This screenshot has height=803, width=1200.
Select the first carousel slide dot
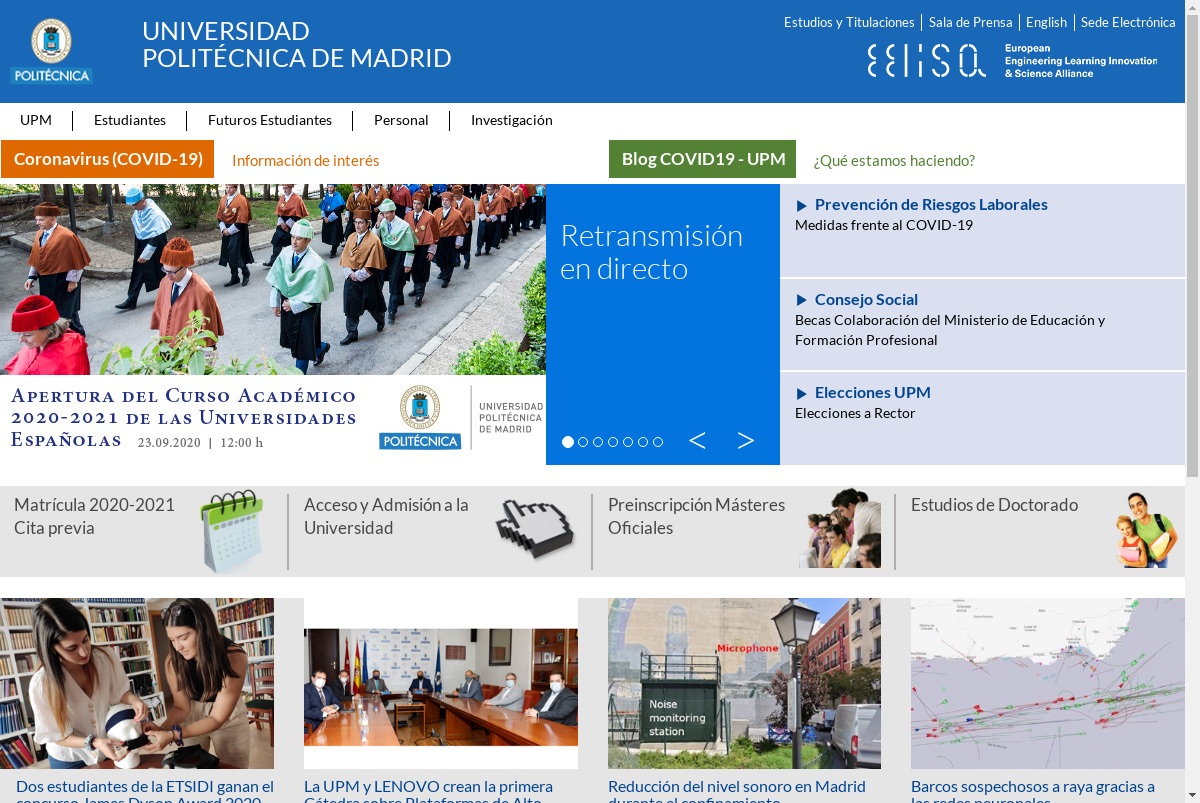[x=568, y=442]
